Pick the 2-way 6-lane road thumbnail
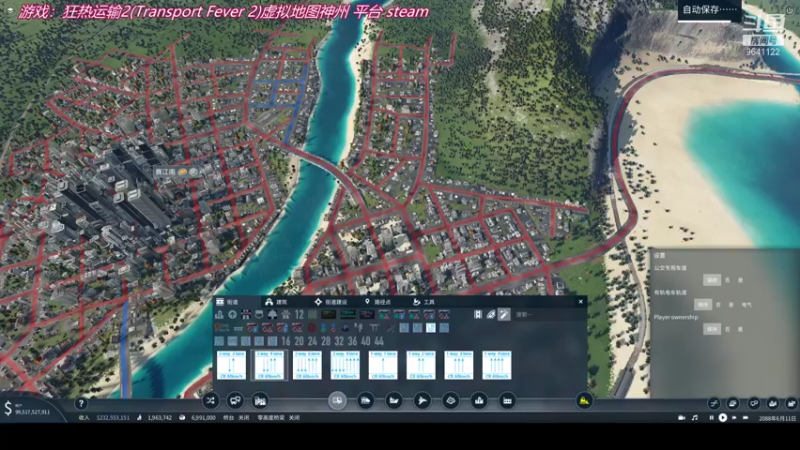The height and width of the screenshot is (450, 800). 307,365
